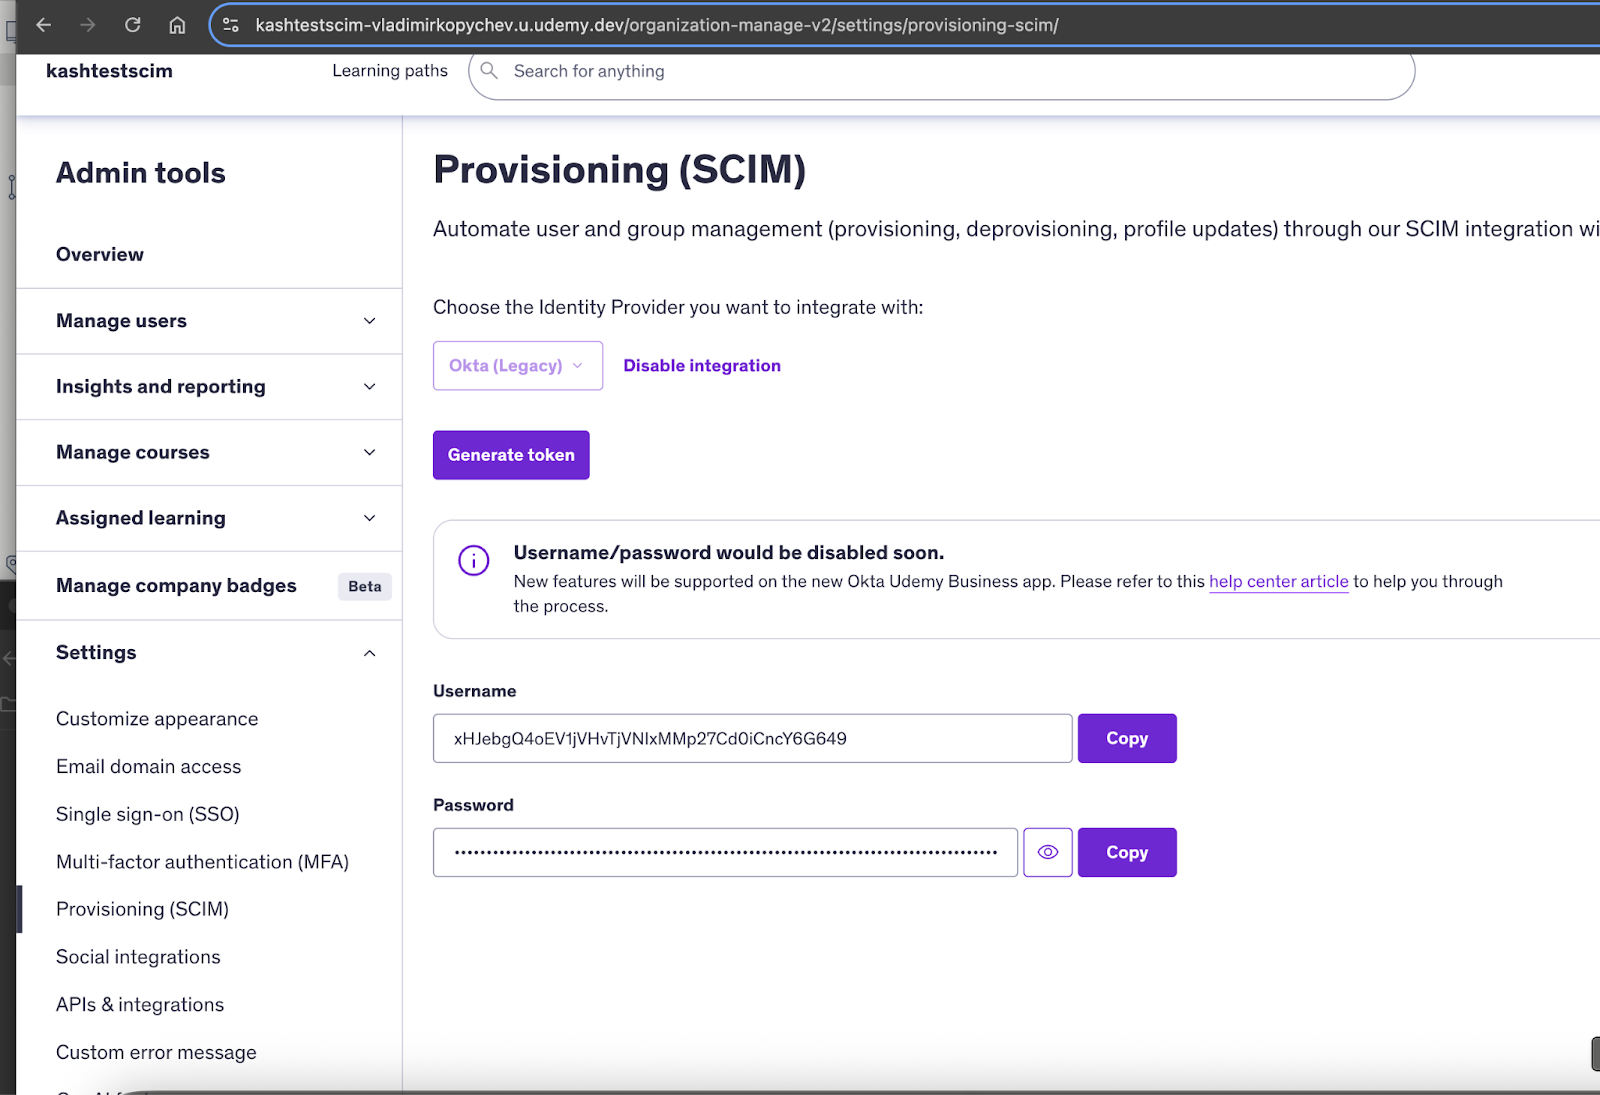Open the help center article link

point(1278,581)
